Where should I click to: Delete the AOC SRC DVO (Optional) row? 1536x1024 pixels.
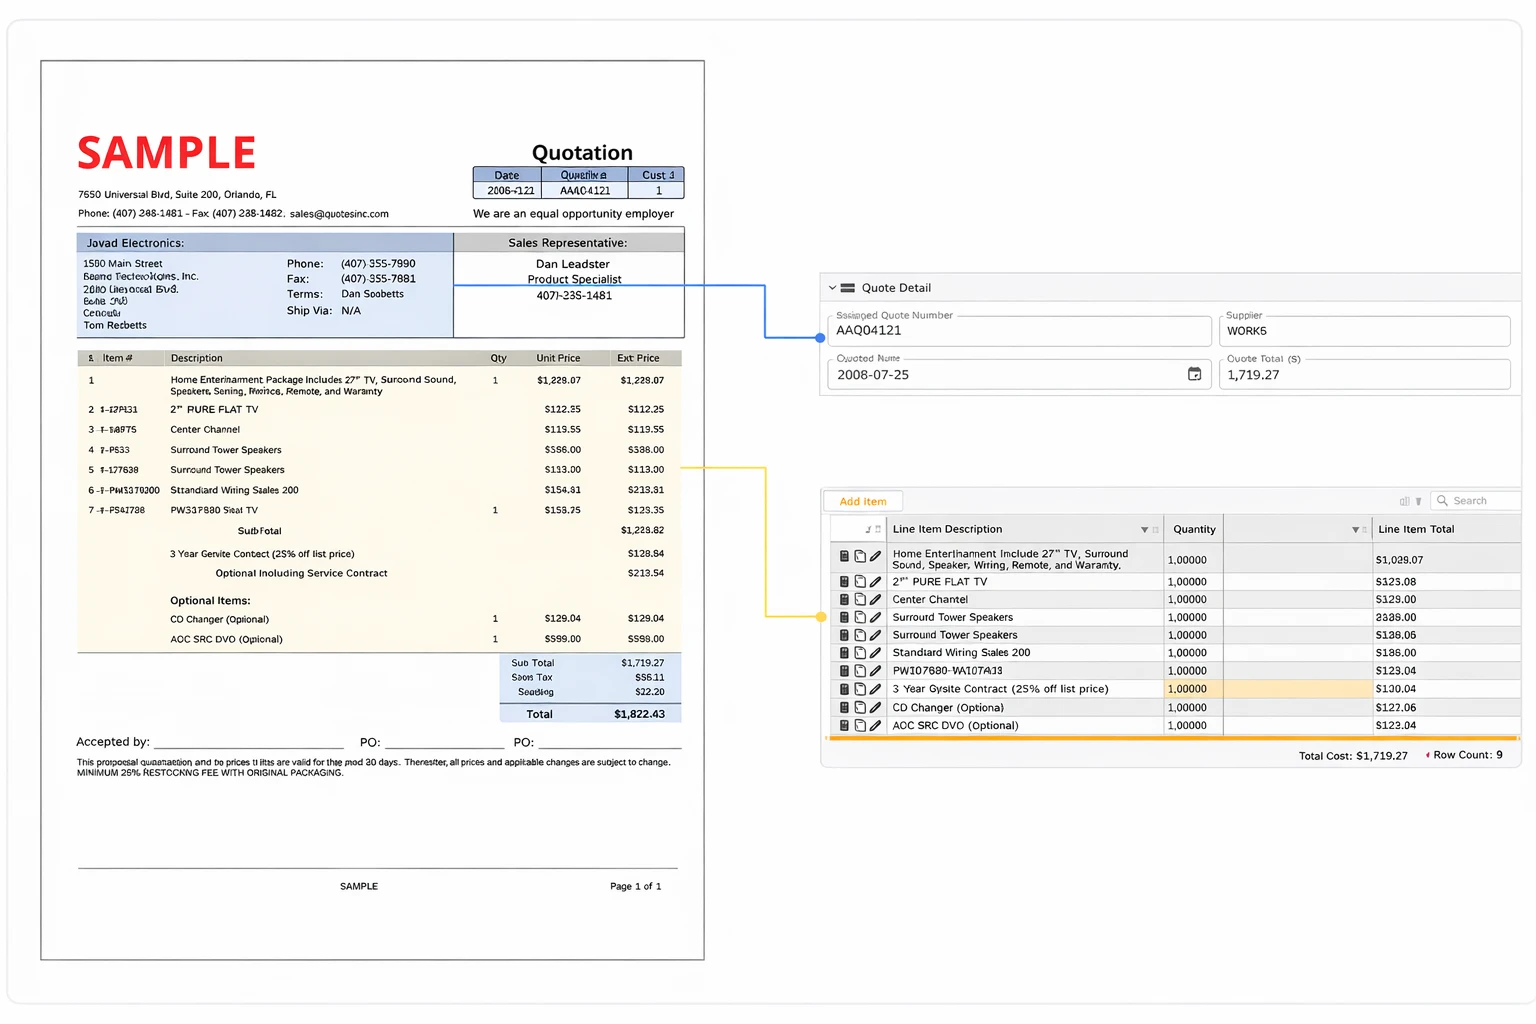tap(844, 726)
